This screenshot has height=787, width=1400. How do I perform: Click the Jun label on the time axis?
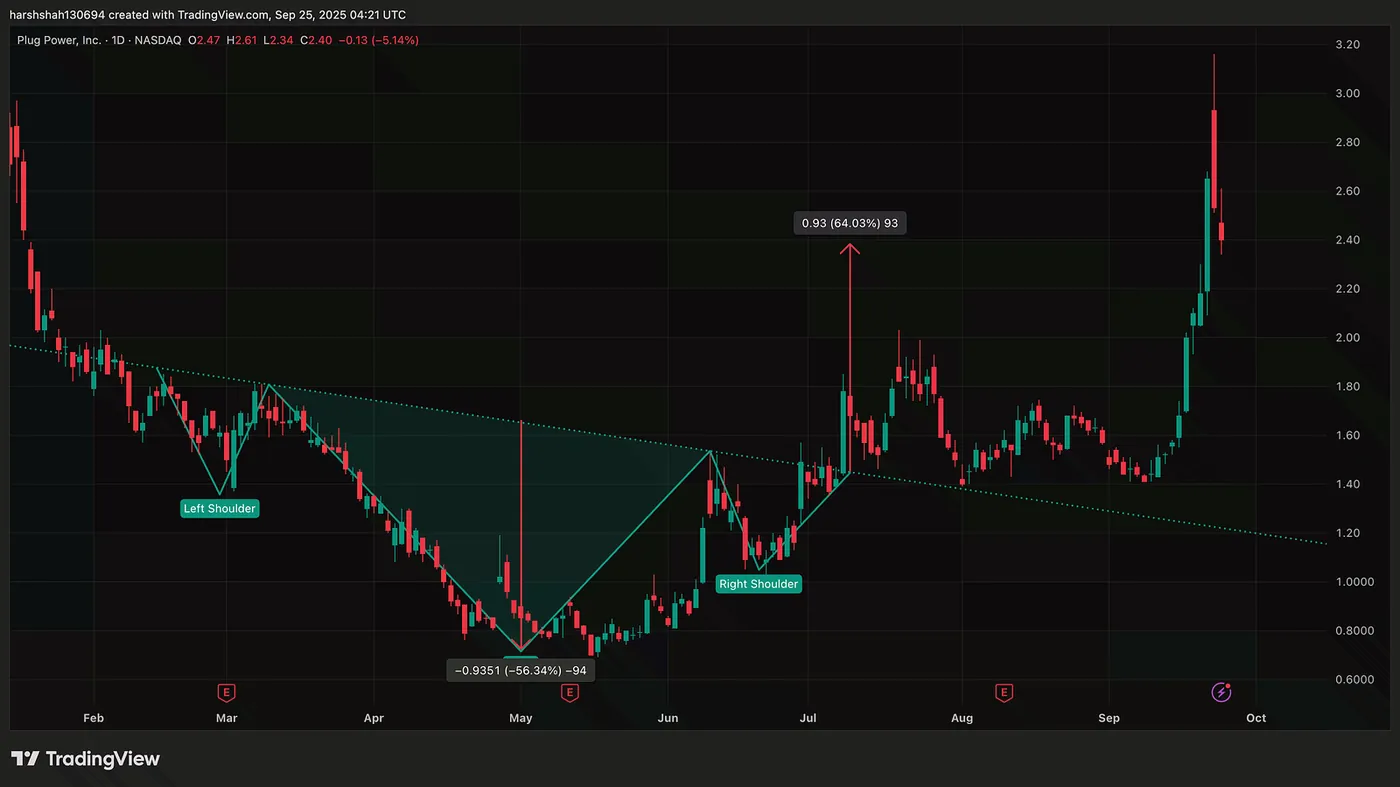[668, 718]
